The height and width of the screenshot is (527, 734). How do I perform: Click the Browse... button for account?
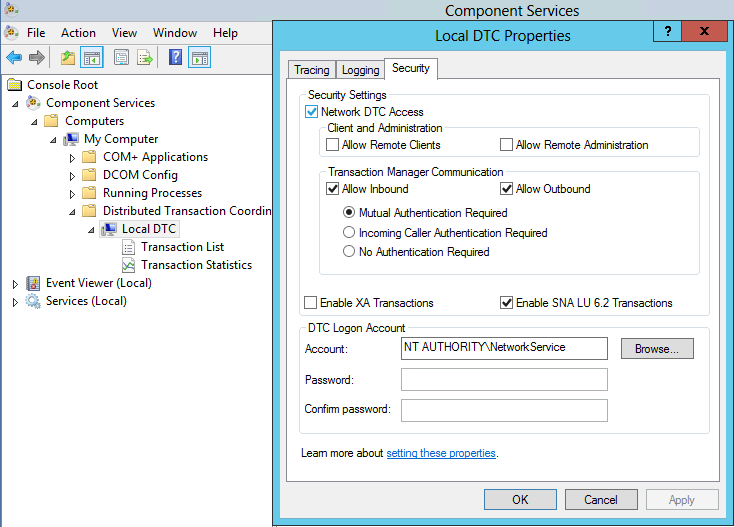656,348
